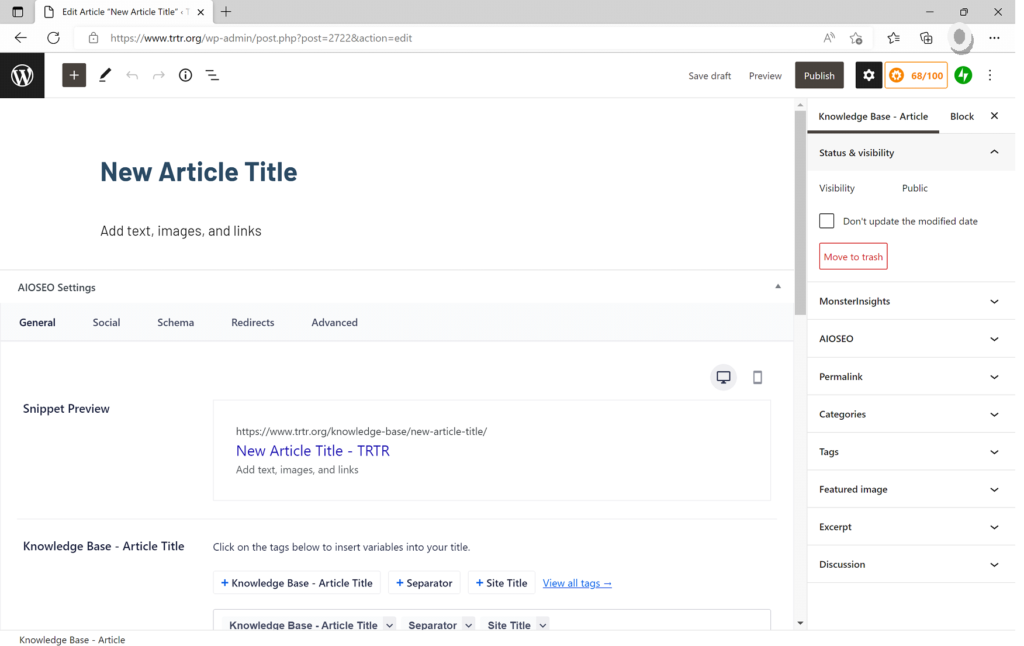
Task: Open the View all tags link
Action: click(577, 583)
